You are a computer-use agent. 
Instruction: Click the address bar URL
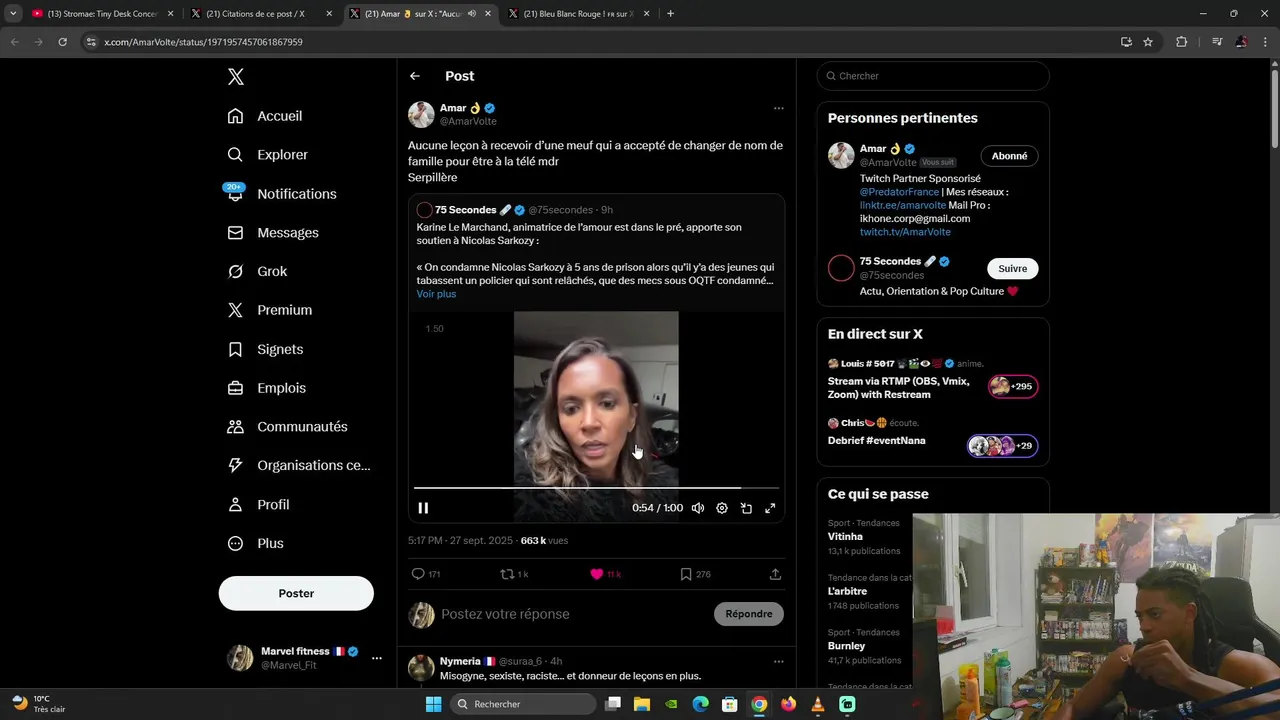click(x=203, y=42)
